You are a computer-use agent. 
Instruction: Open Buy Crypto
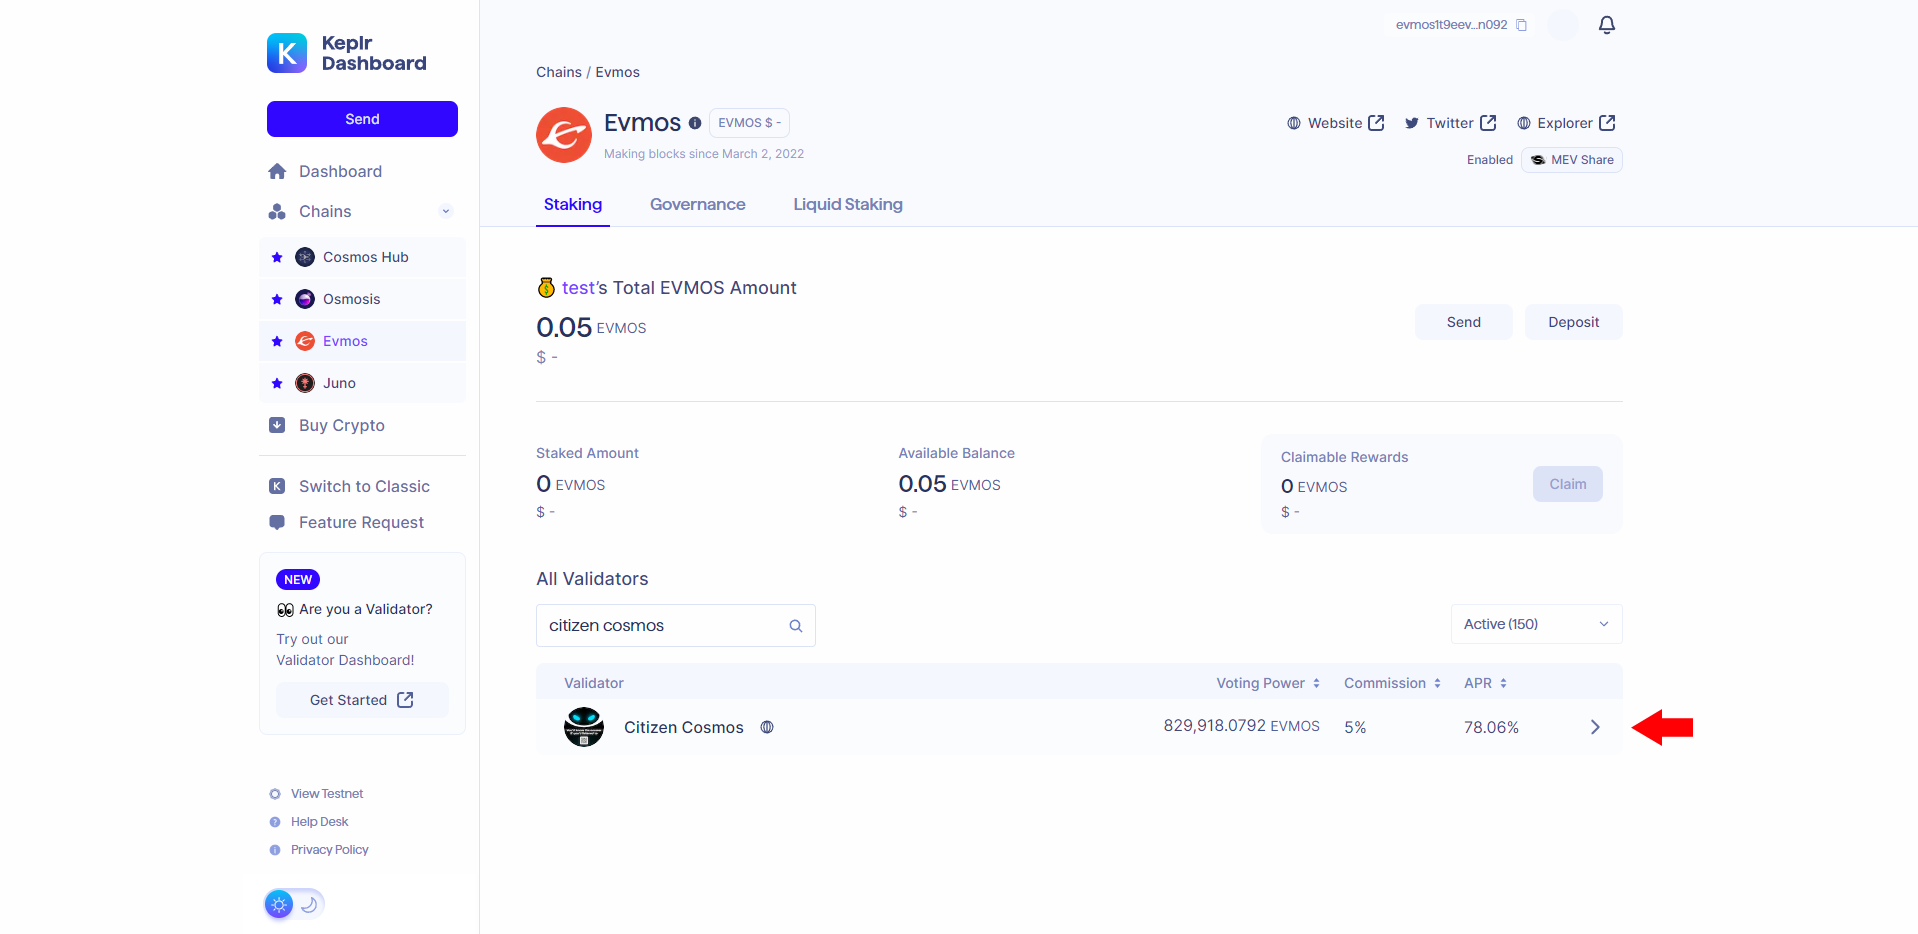[342, 425]
